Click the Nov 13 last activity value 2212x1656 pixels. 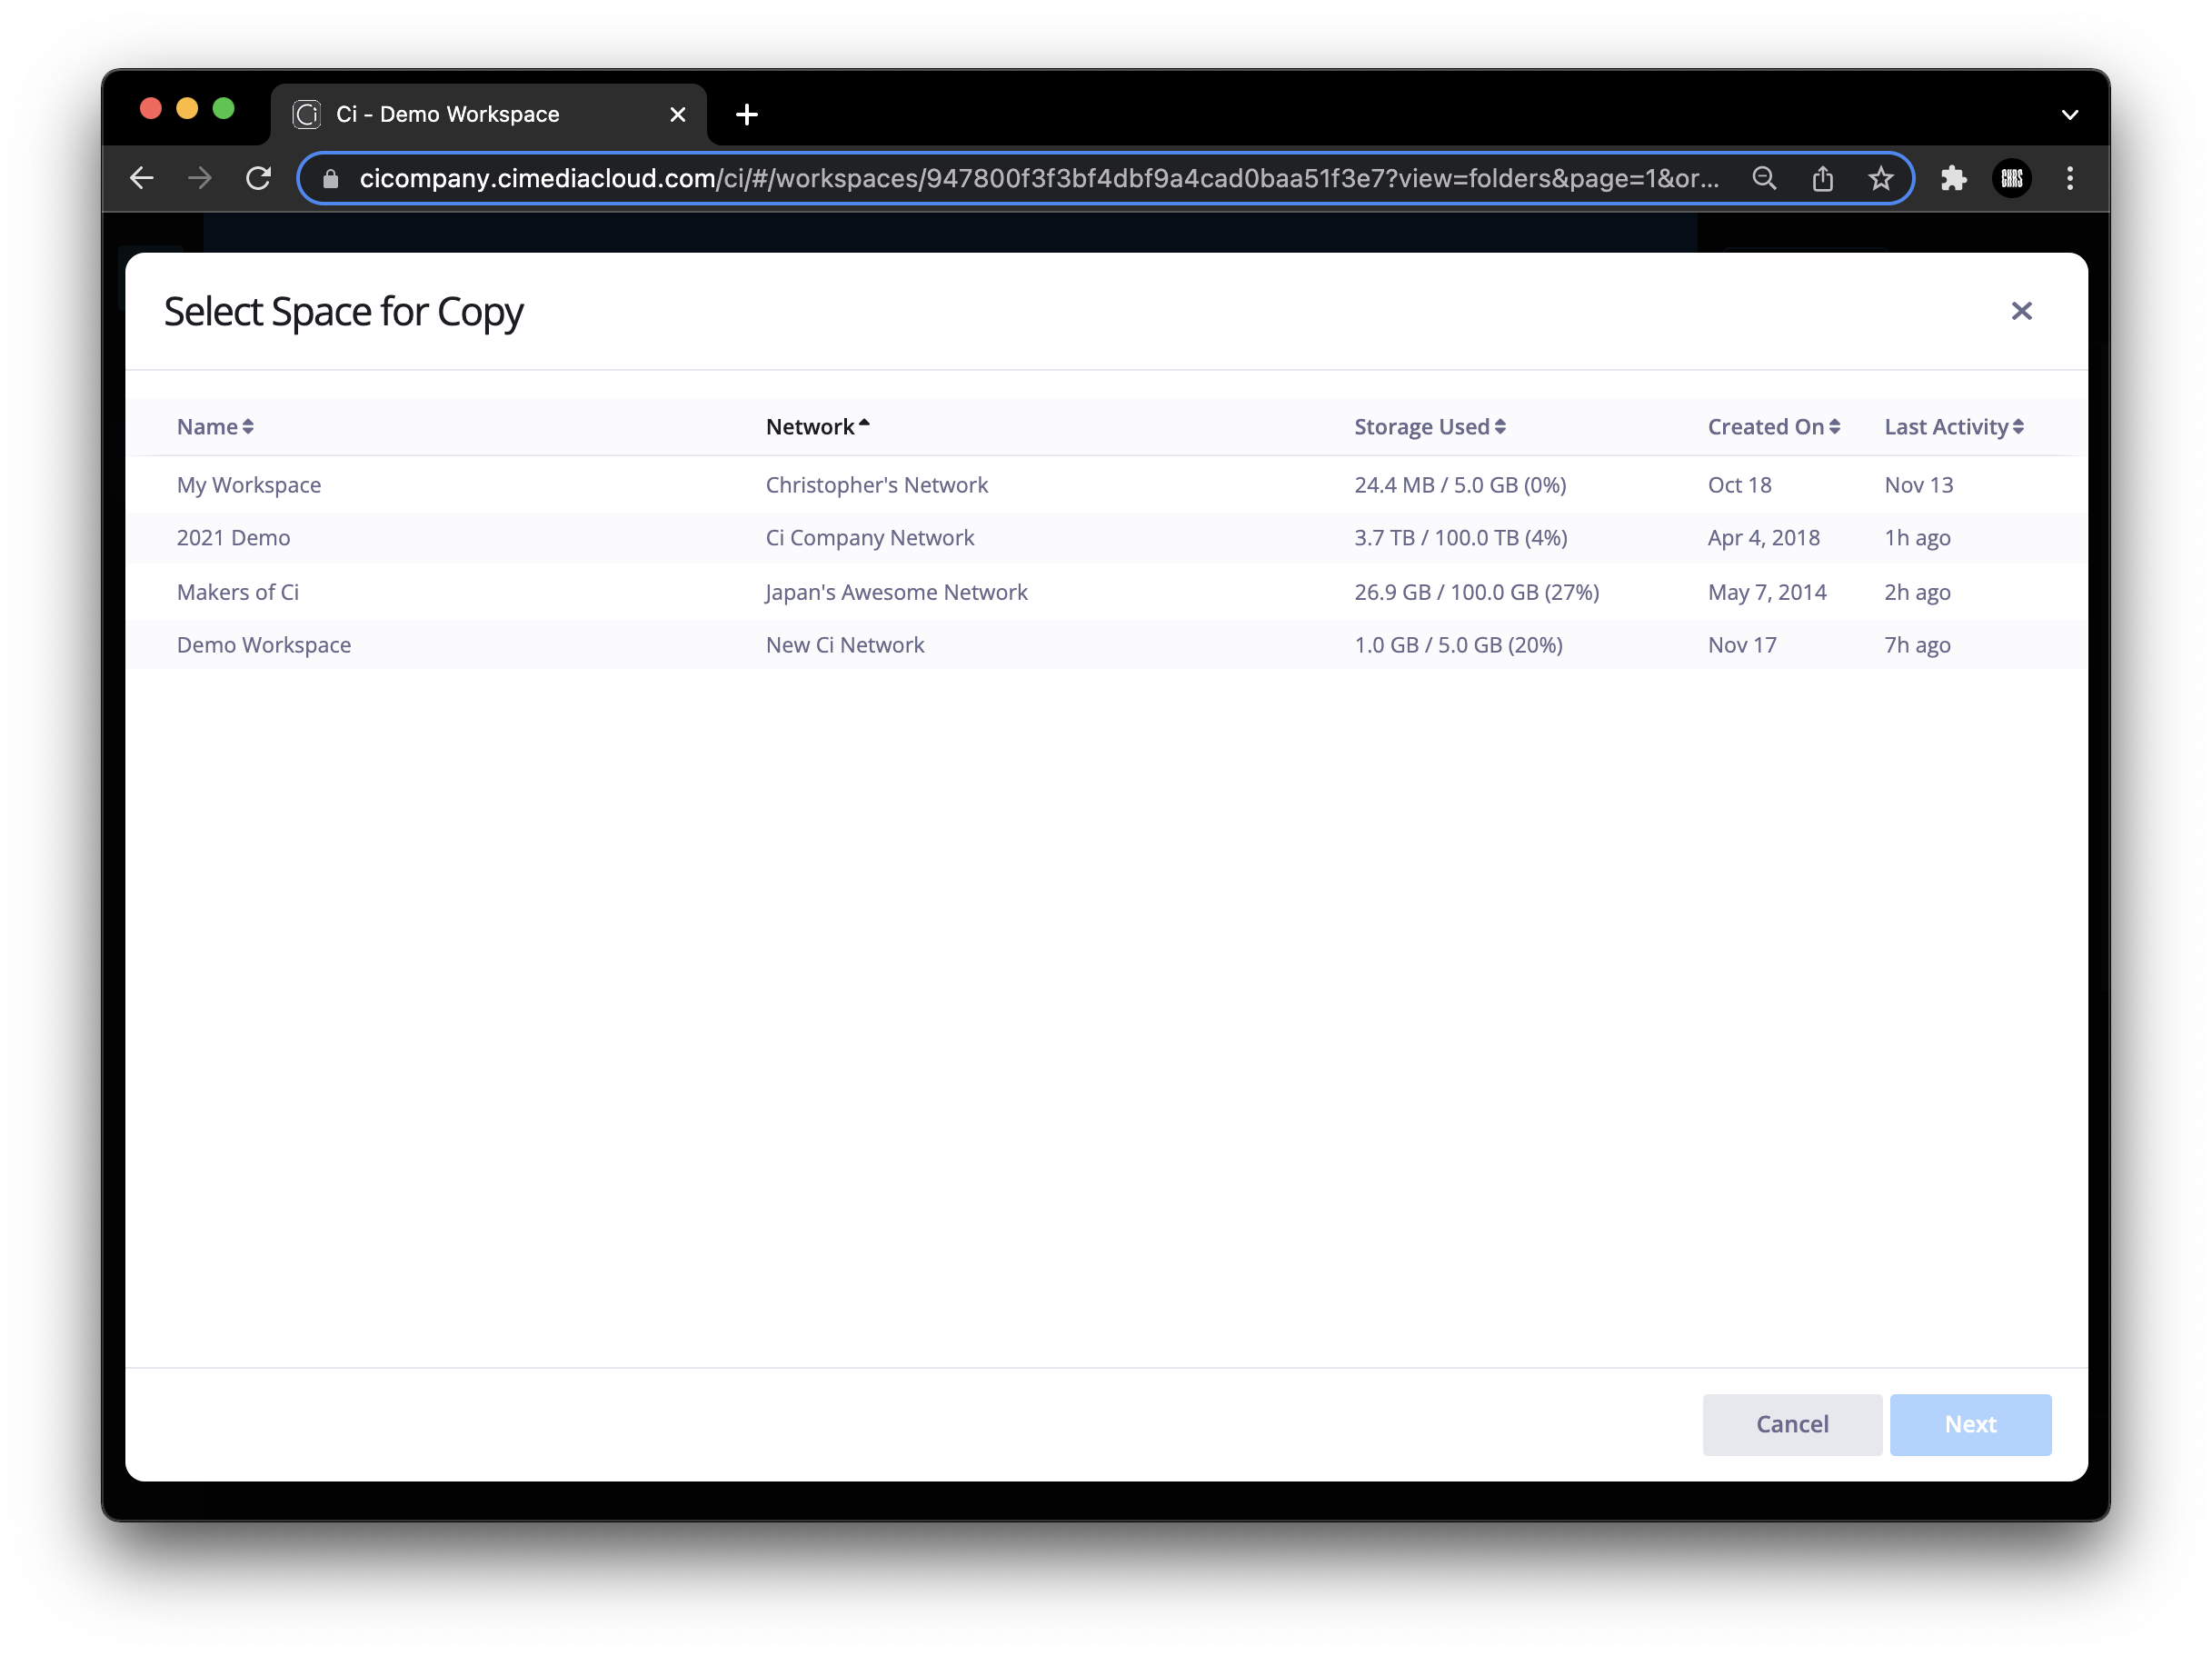pyautogui.click(x=1918, y=485)
